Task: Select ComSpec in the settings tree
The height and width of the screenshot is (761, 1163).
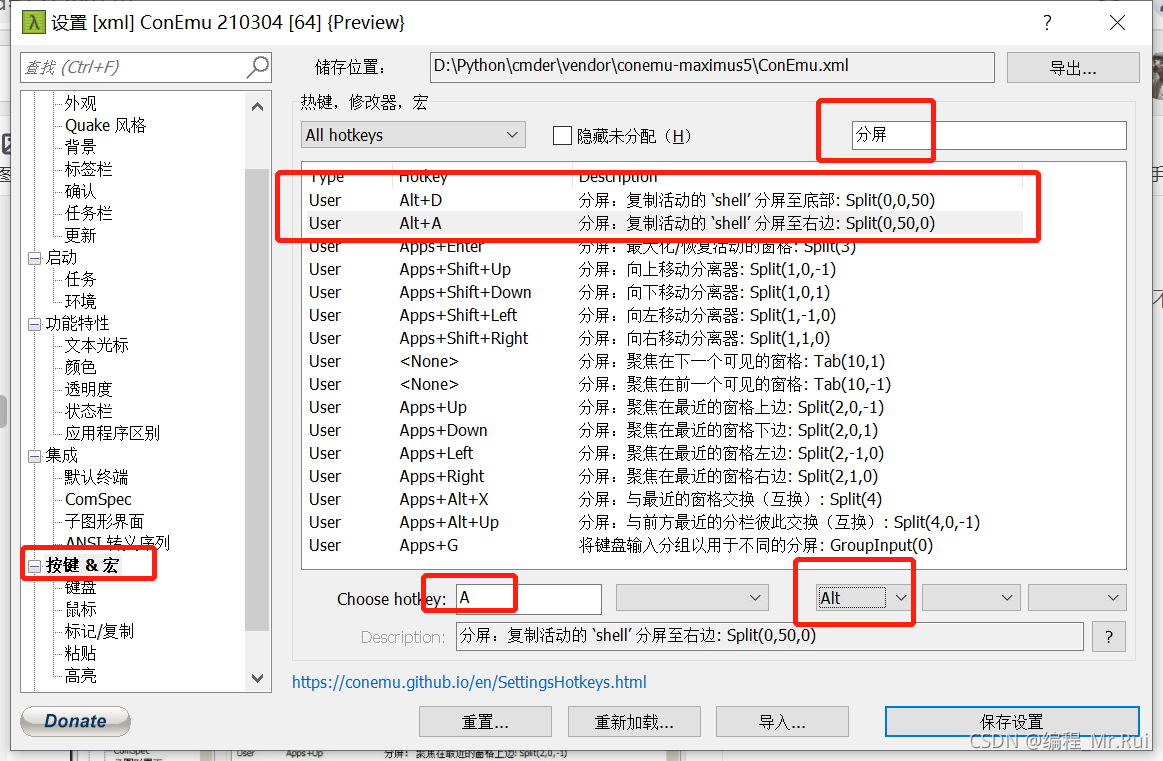Action: (x=98, y=499)
